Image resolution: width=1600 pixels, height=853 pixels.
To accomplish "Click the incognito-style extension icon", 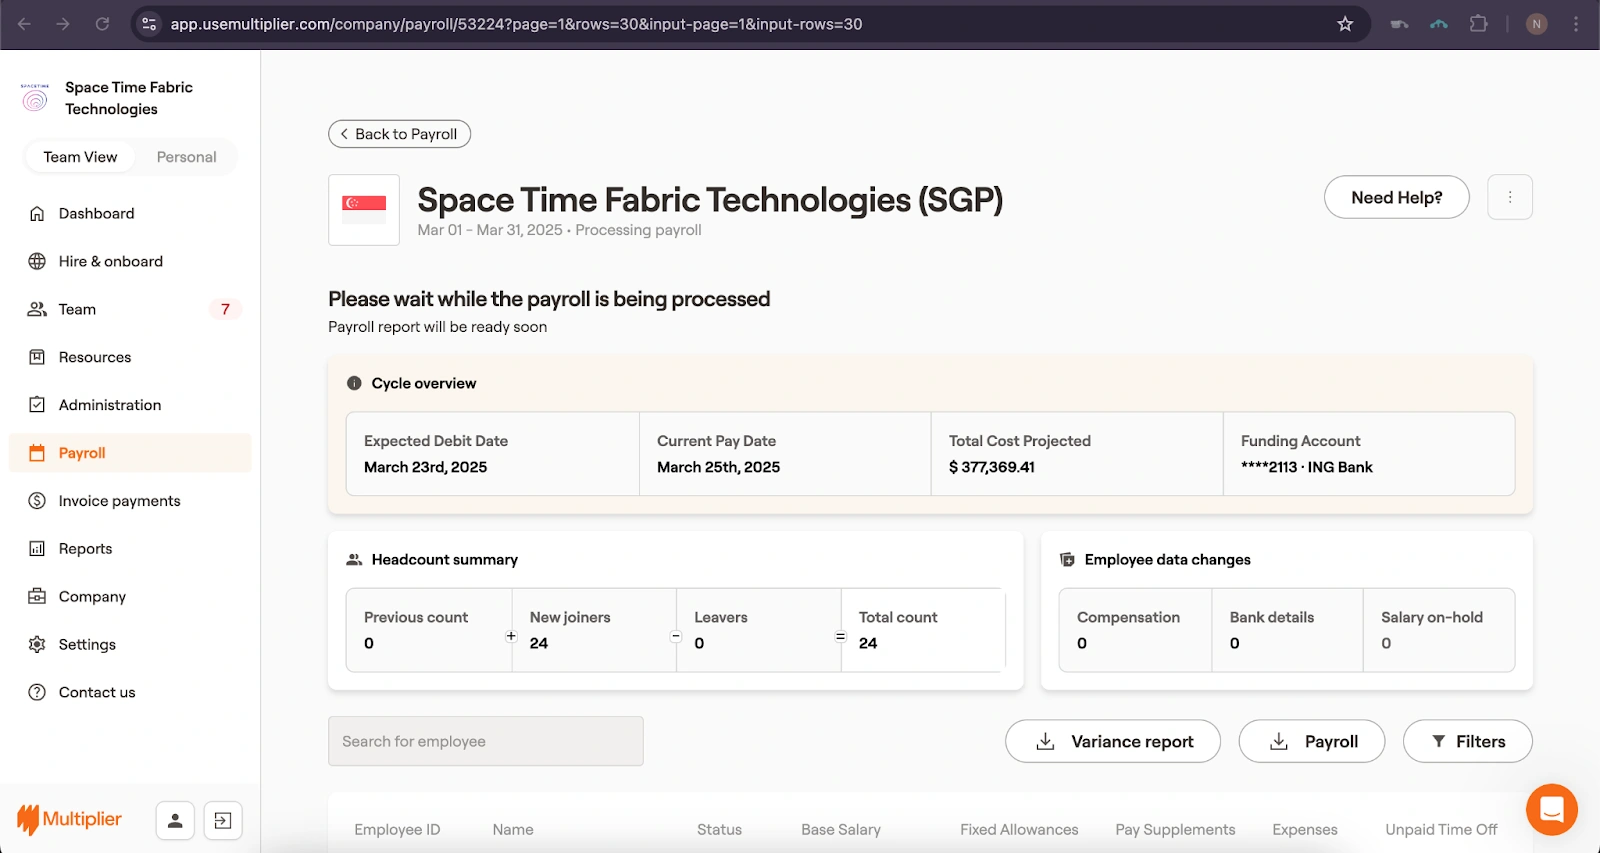I will (x=1399, y=24).
